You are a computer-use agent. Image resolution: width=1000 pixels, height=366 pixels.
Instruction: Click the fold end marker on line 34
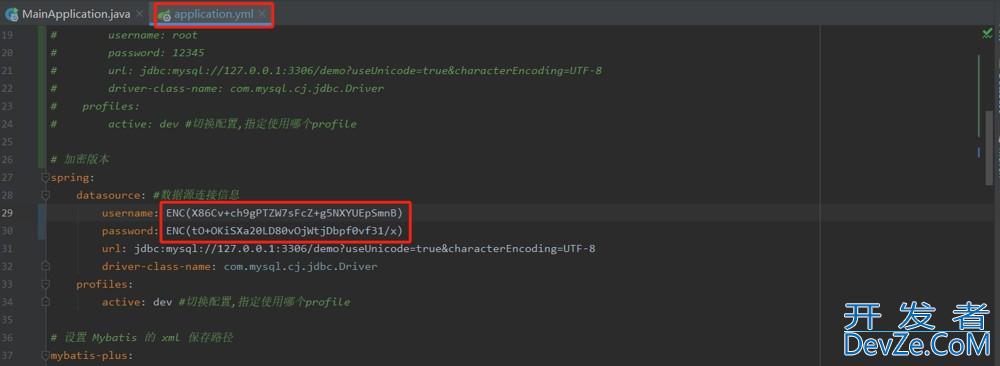45,302
